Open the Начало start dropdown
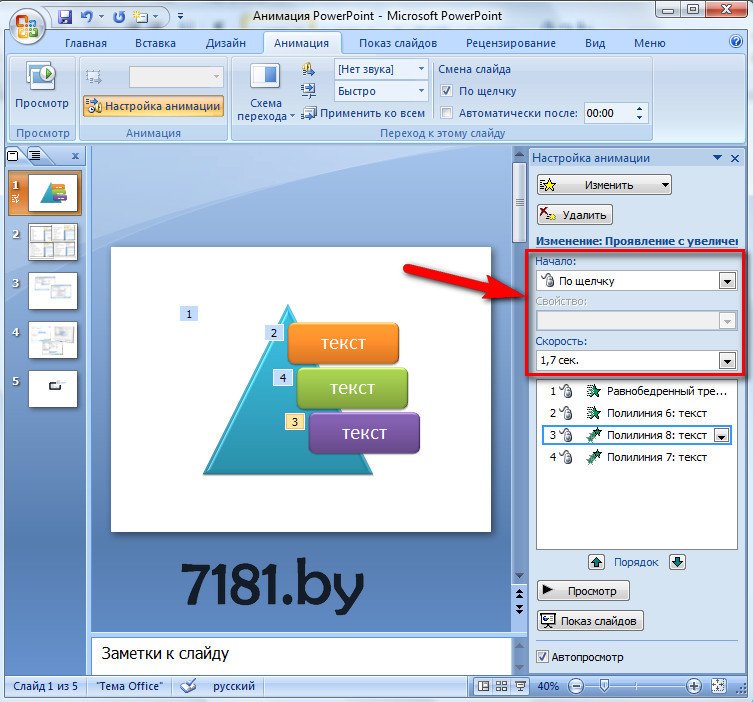The width and height of the screenshot is (753, 702). [727, 281]
